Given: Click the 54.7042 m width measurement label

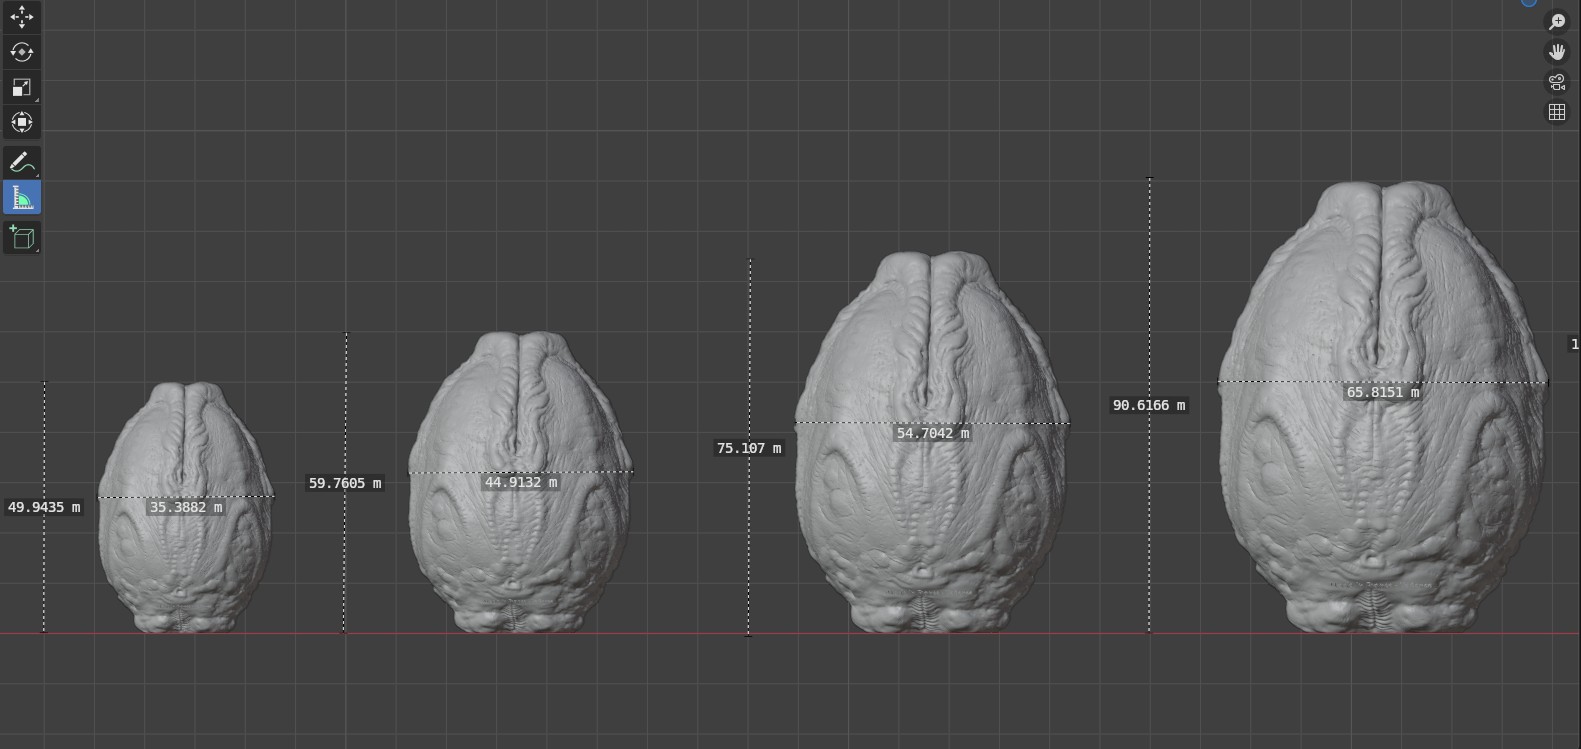Looking at the screenshot, I should pos(933,433).
